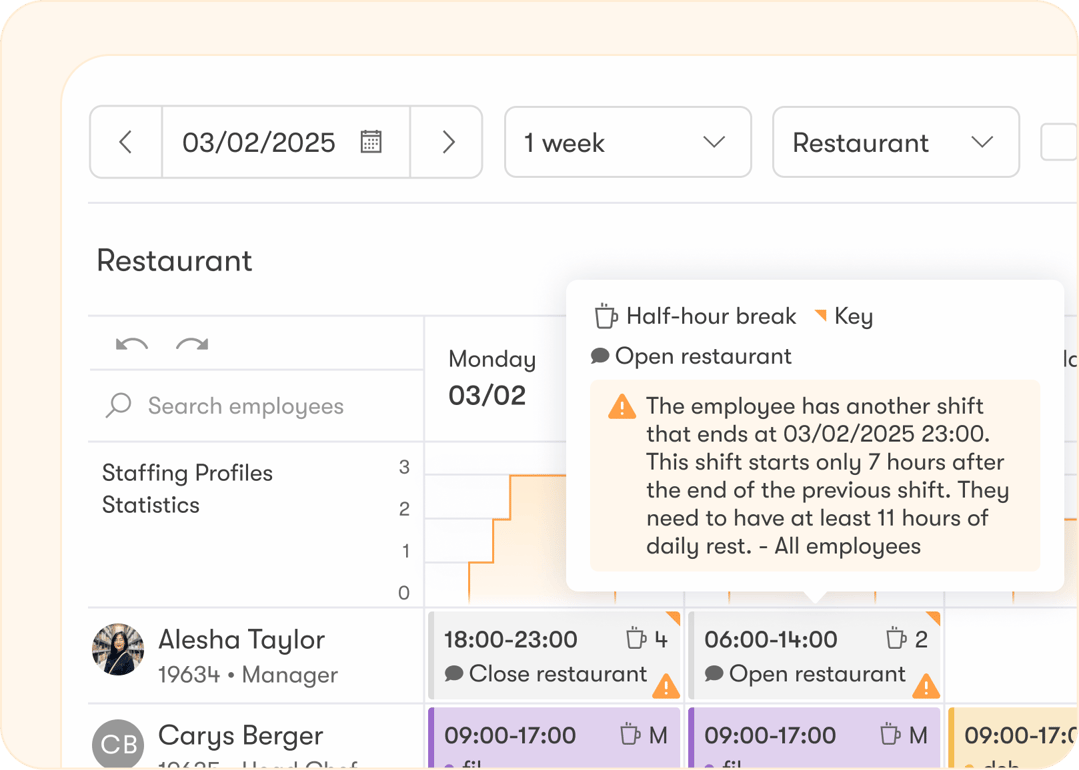Open the Restaurant location dropdown

895,142
